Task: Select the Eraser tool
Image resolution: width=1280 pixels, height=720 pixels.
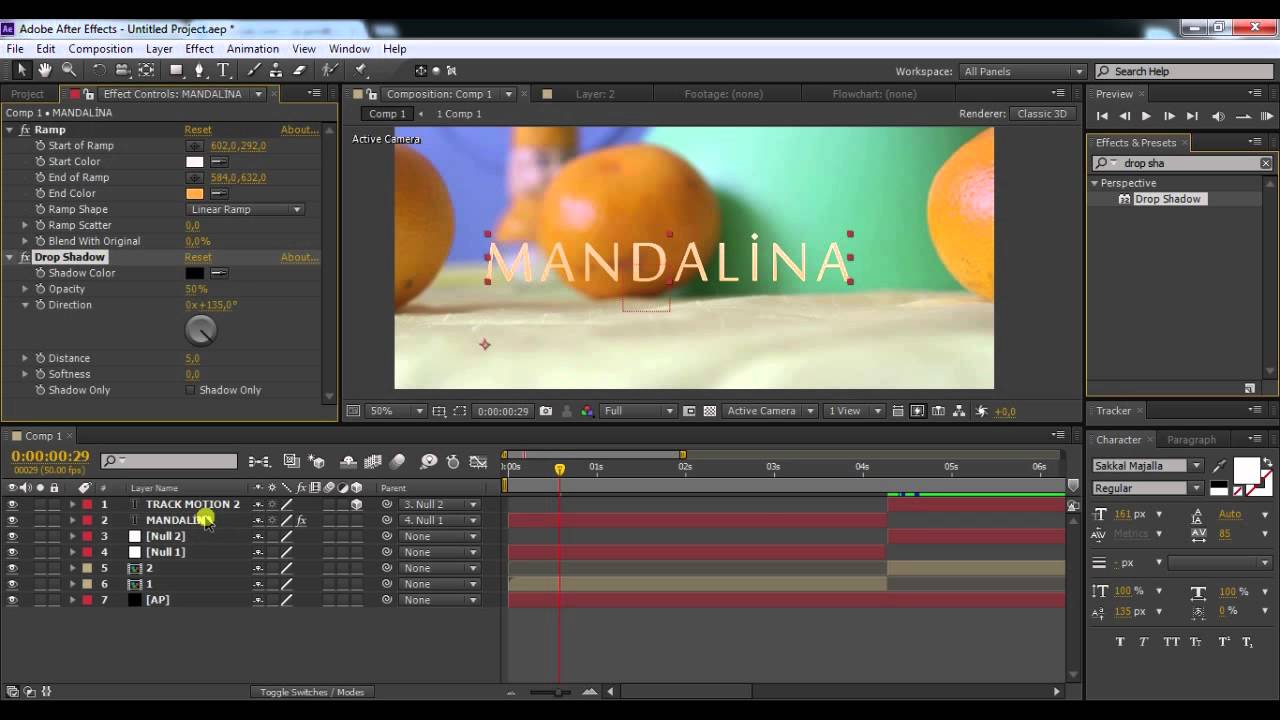Action: [x=299, y=70]
